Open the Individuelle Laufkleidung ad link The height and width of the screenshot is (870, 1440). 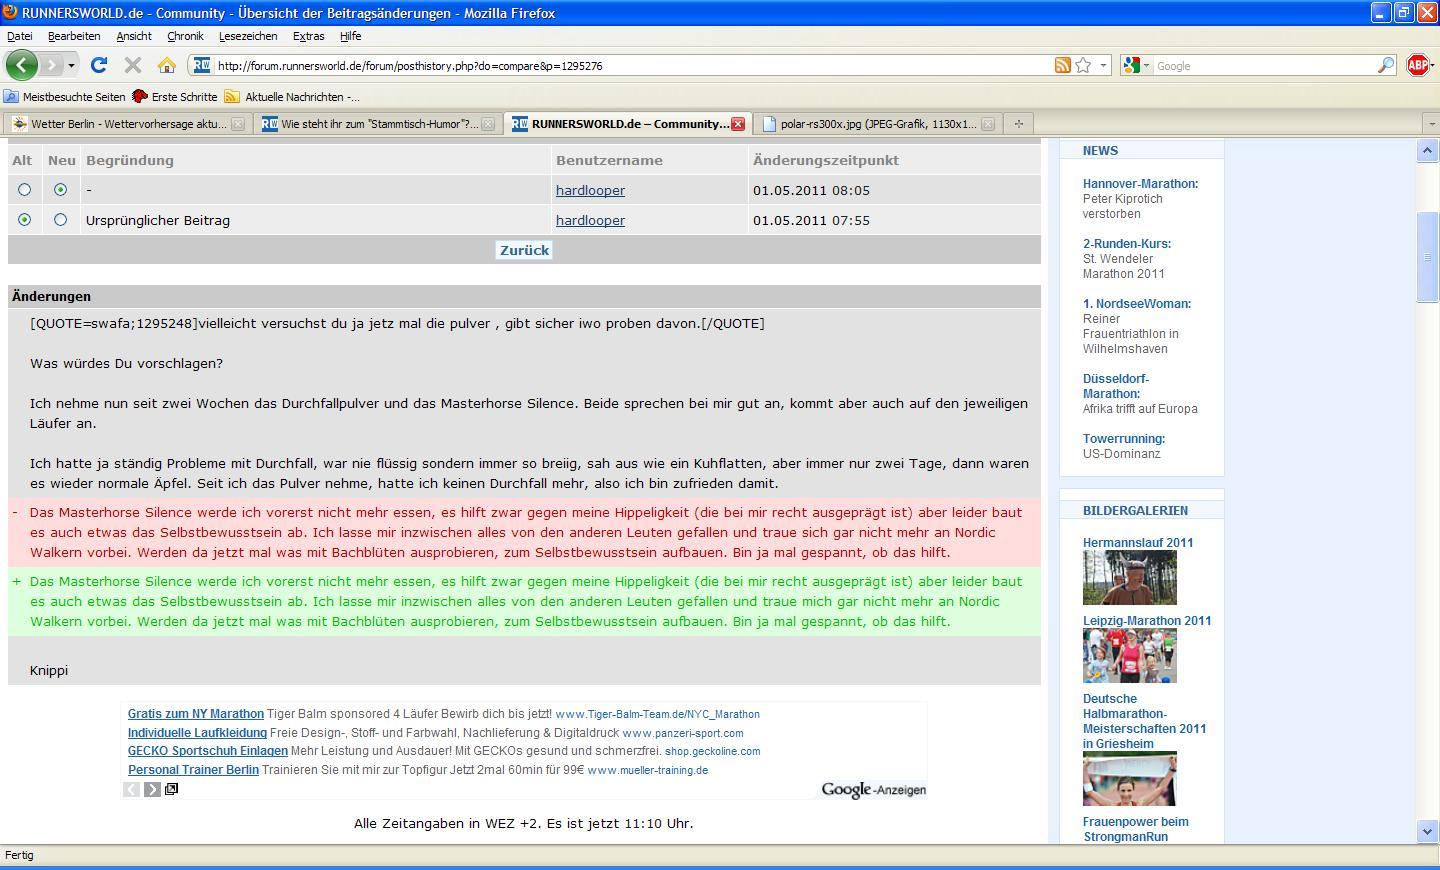197,733
